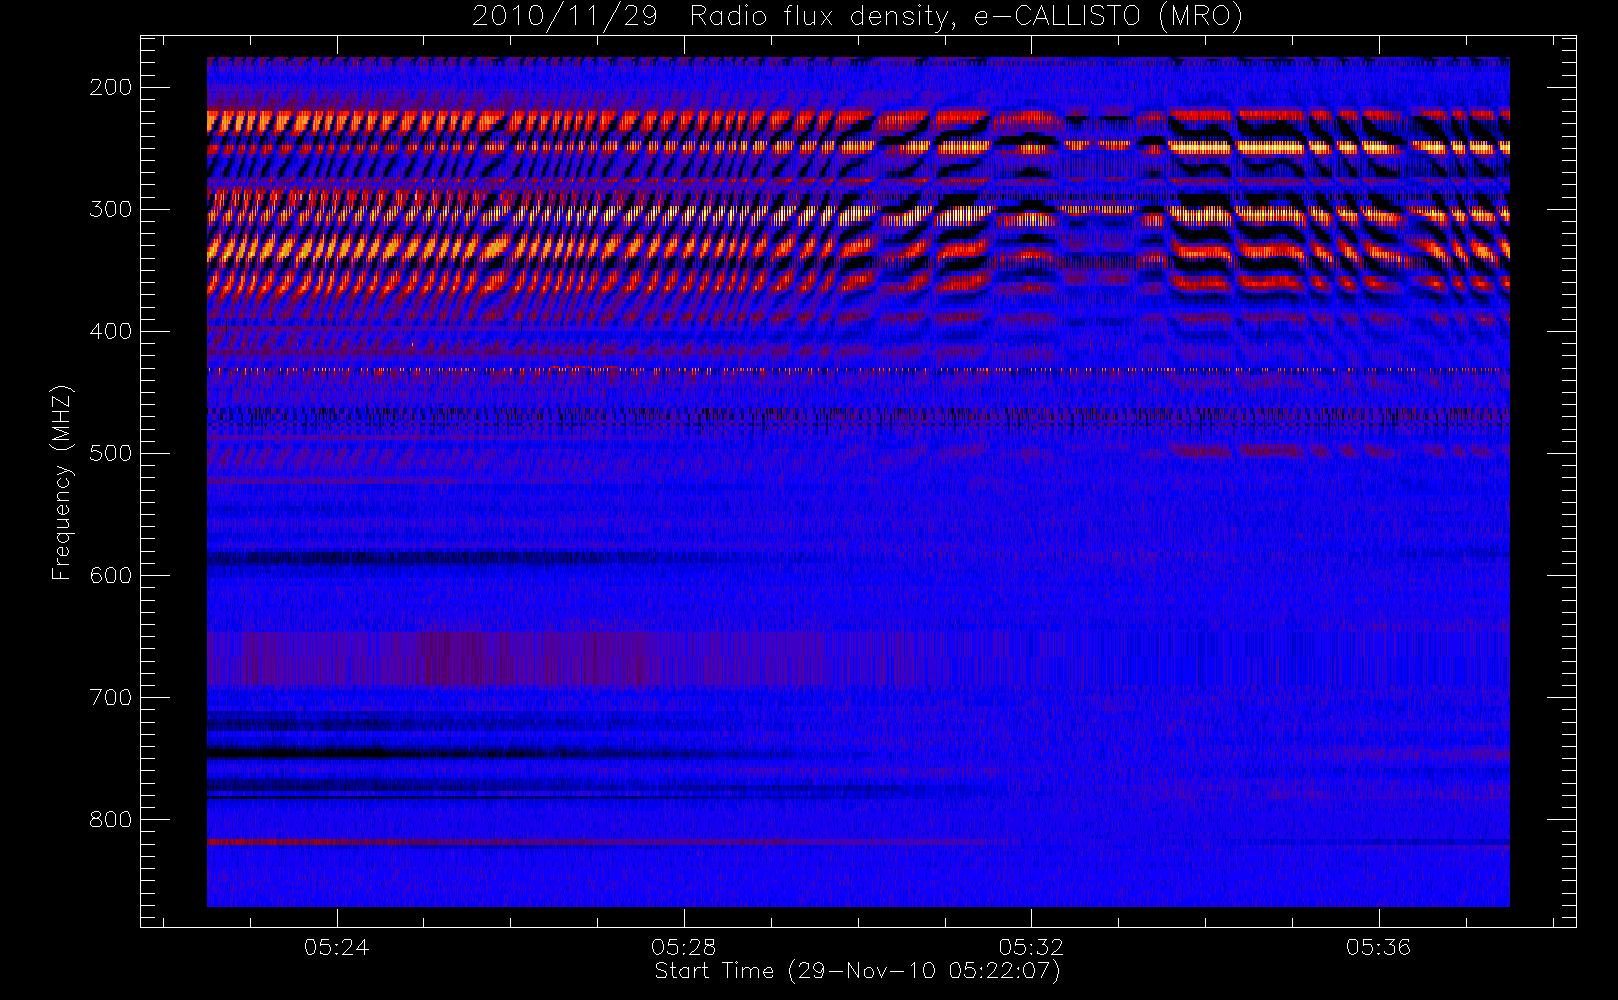The width and height of the screenshot is (1618, 1000).
Task: Click the 300 frequency tick label
Action: pos(111,209)
